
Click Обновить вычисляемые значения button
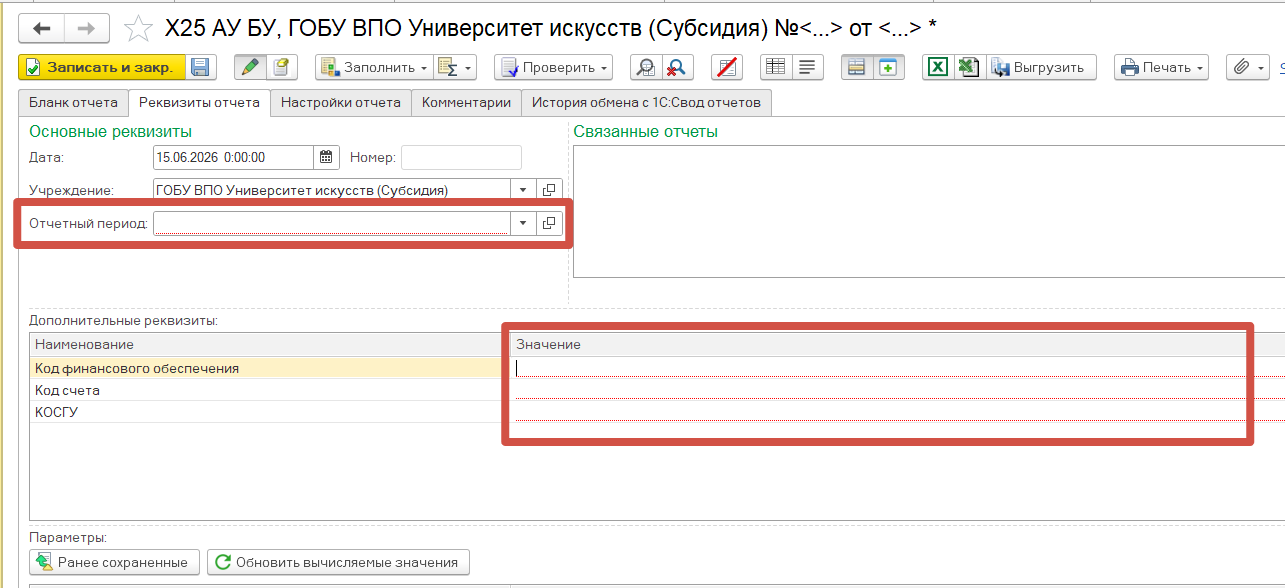click(338, 562)
